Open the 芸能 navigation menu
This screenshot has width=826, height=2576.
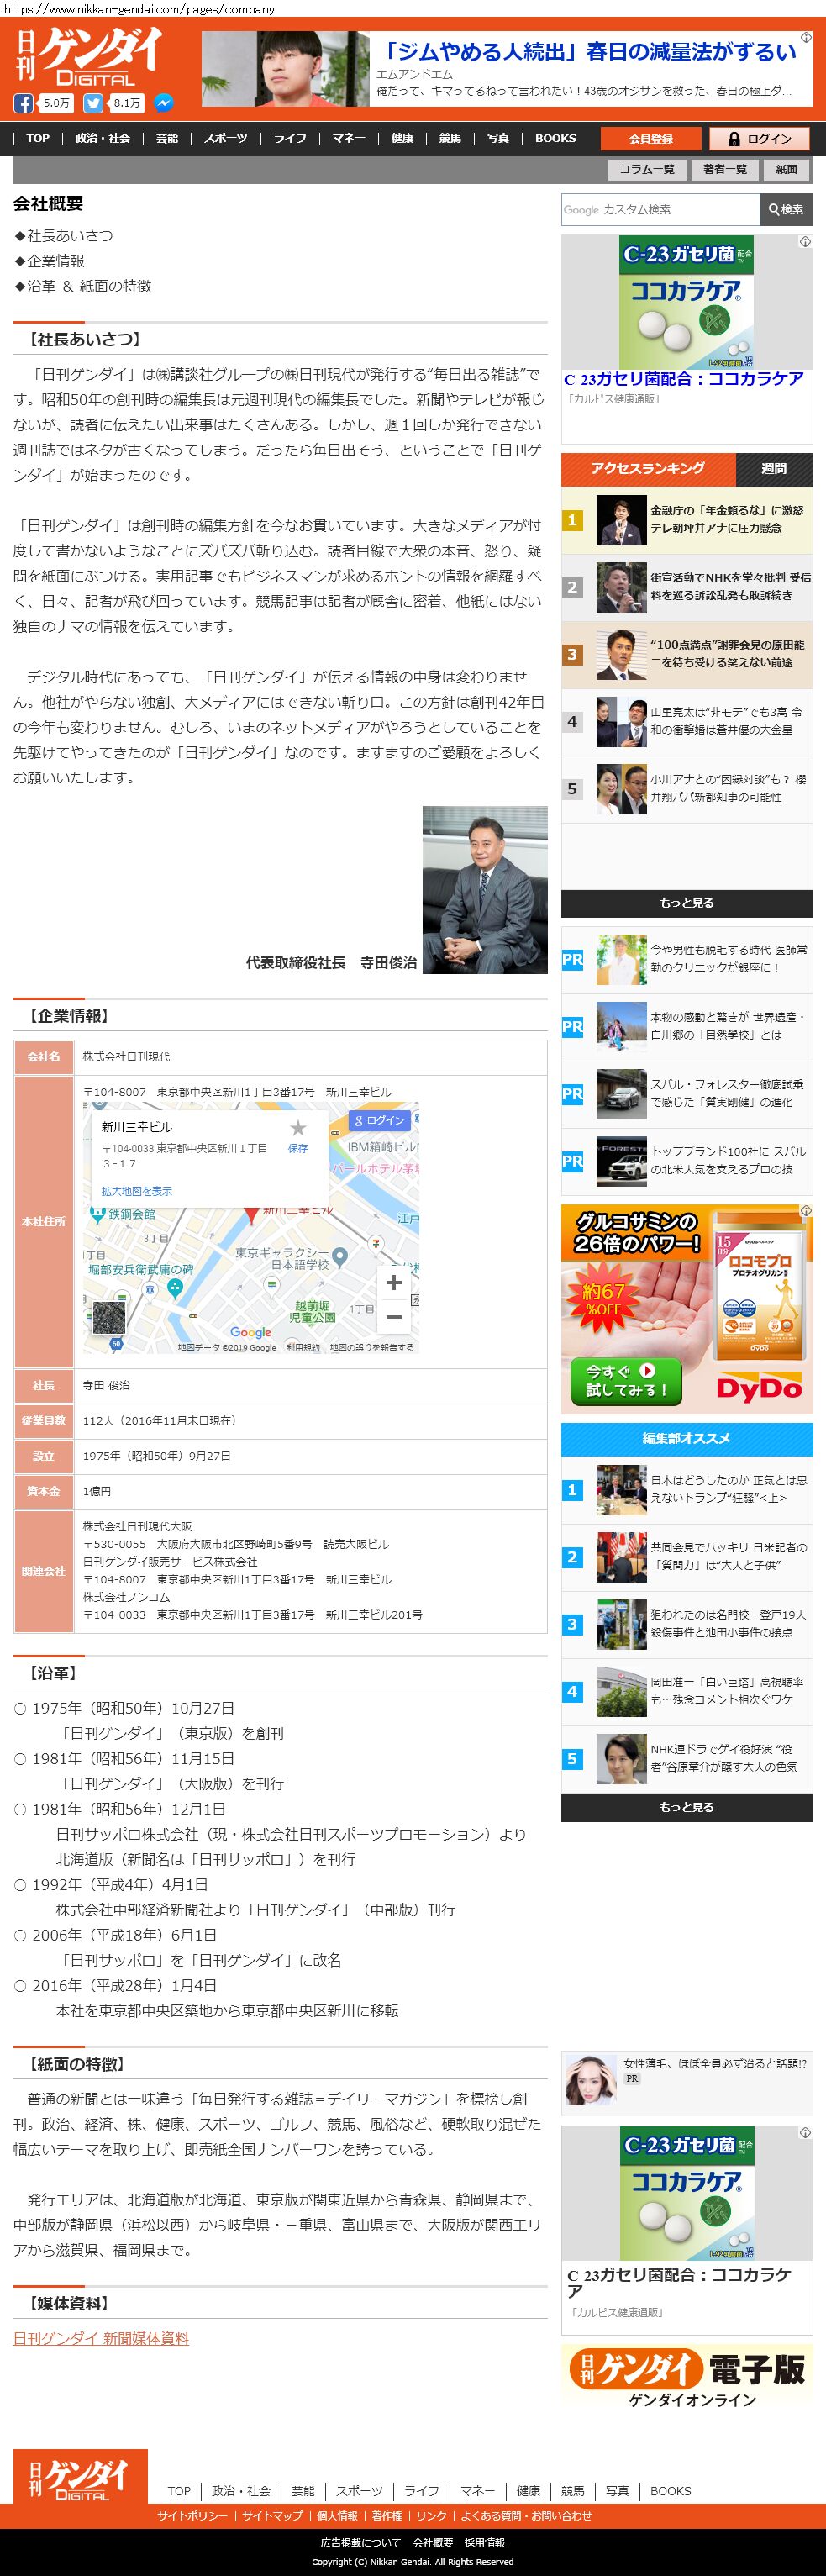point(167,138)
